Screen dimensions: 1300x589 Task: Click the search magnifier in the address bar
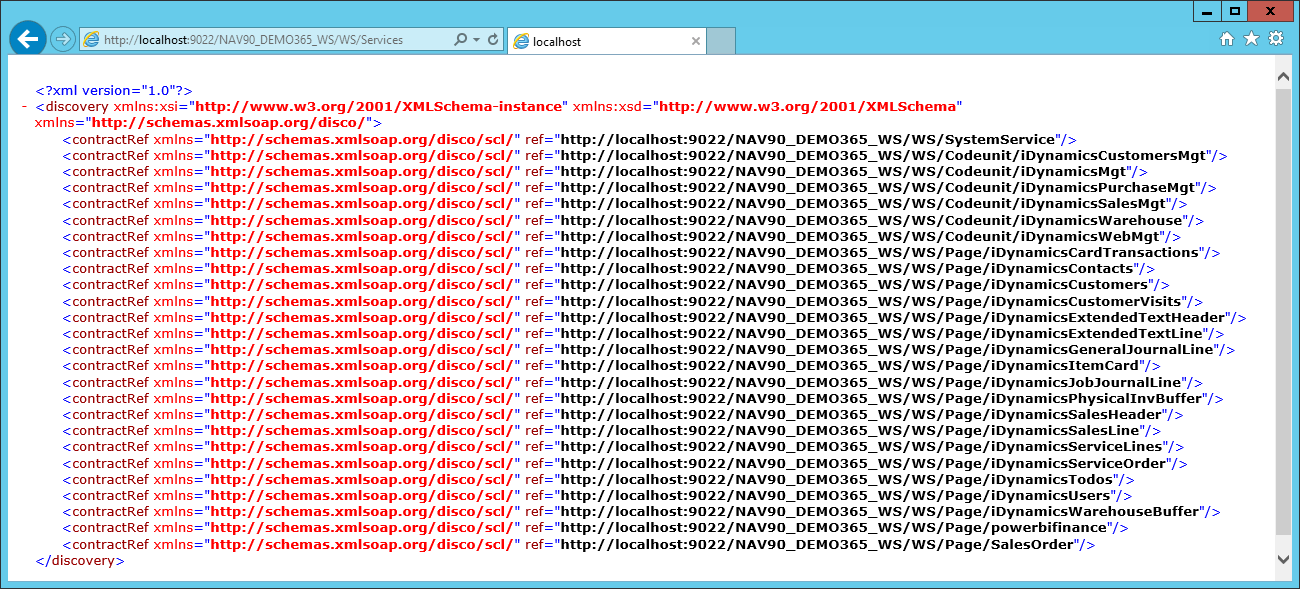click(460, 40)
